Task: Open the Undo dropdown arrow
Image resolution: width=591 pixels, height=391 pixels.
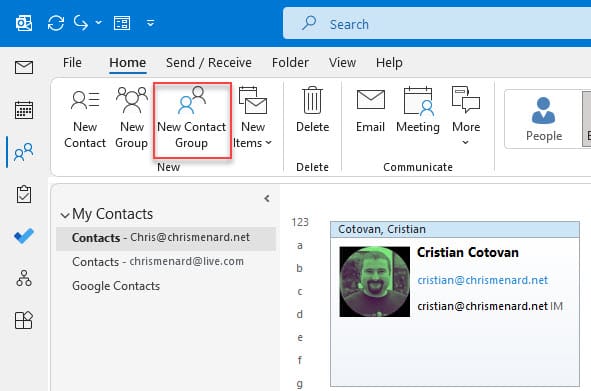Action: click(x=98, y=23)
